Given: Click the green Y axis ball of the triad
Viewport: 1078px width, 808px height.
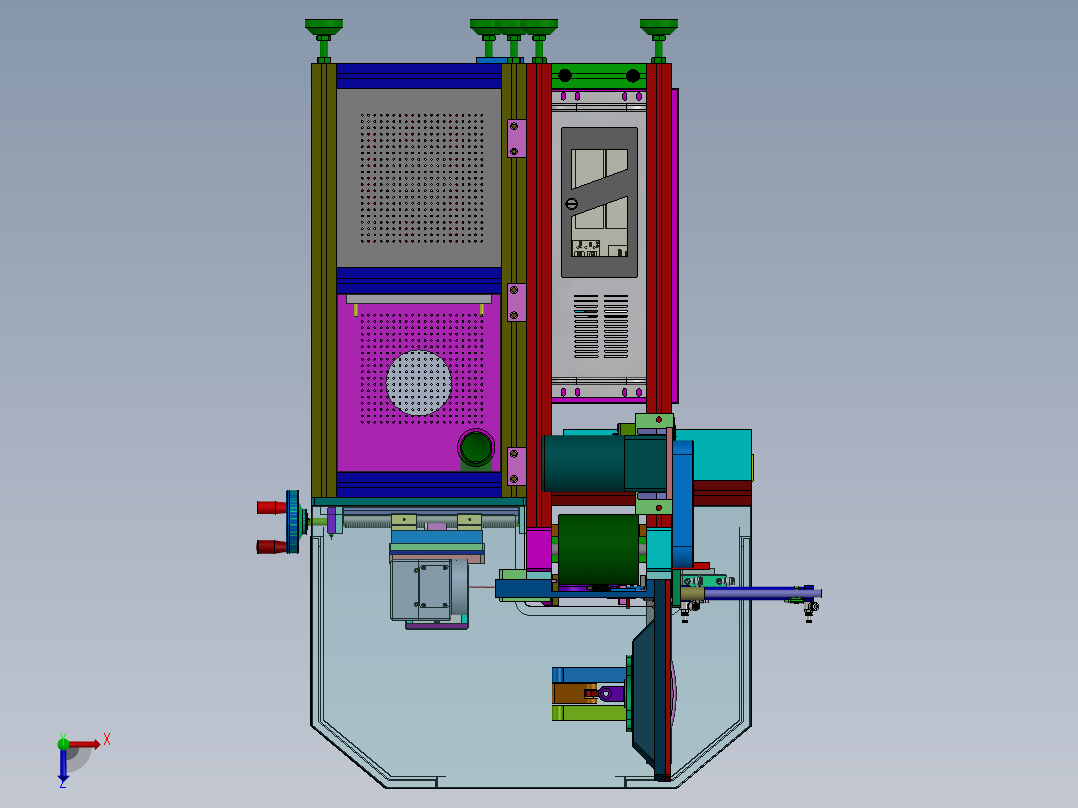Looking at the screenshot, I should [x=63, y=743].
